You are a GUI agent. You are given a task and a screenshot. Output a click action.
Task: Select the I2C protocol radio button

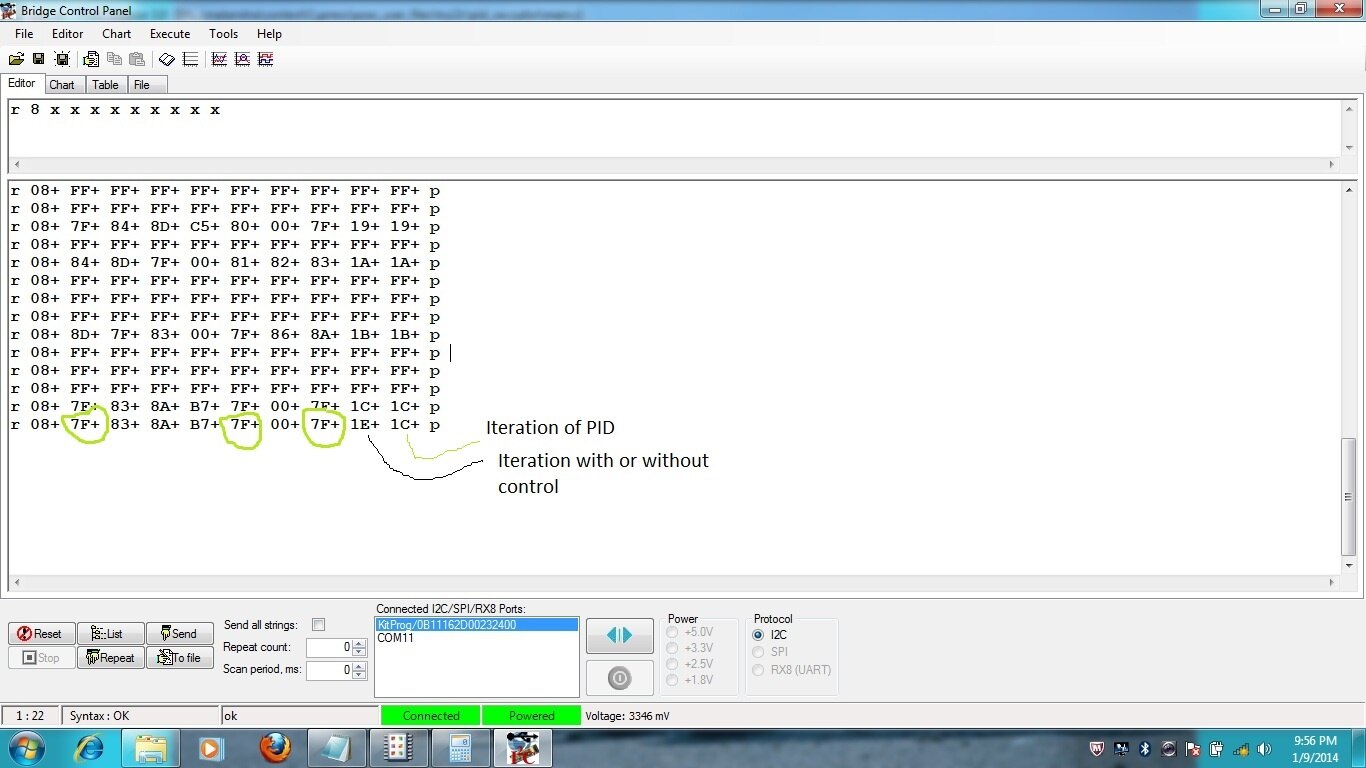tap(758, 635)
